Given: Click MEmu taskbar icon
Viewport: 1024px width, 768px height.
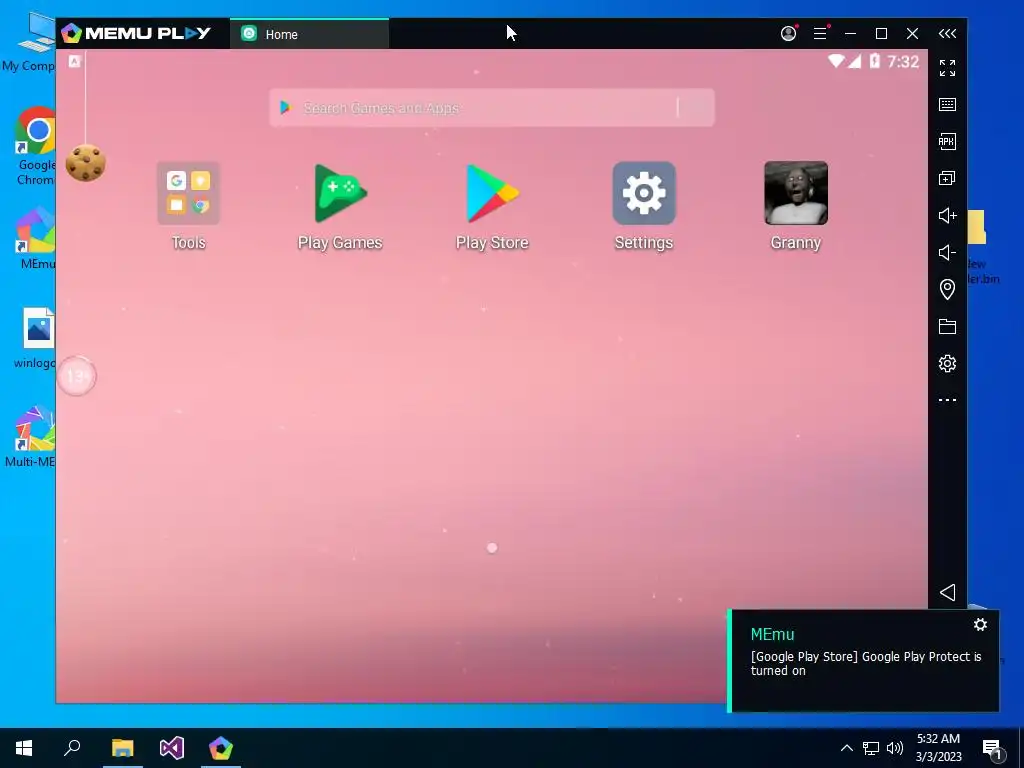Looking at the screenshot, I should 221,748.
